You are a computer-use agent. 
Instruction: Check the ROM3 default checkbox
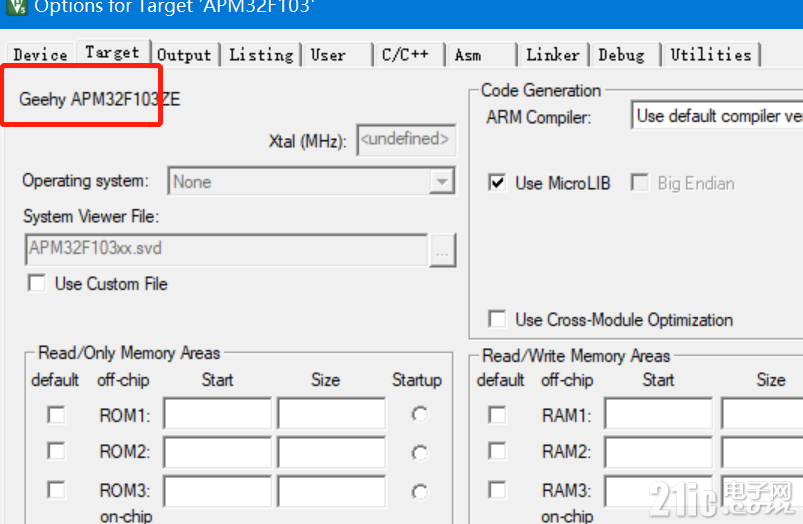point(56,490)
